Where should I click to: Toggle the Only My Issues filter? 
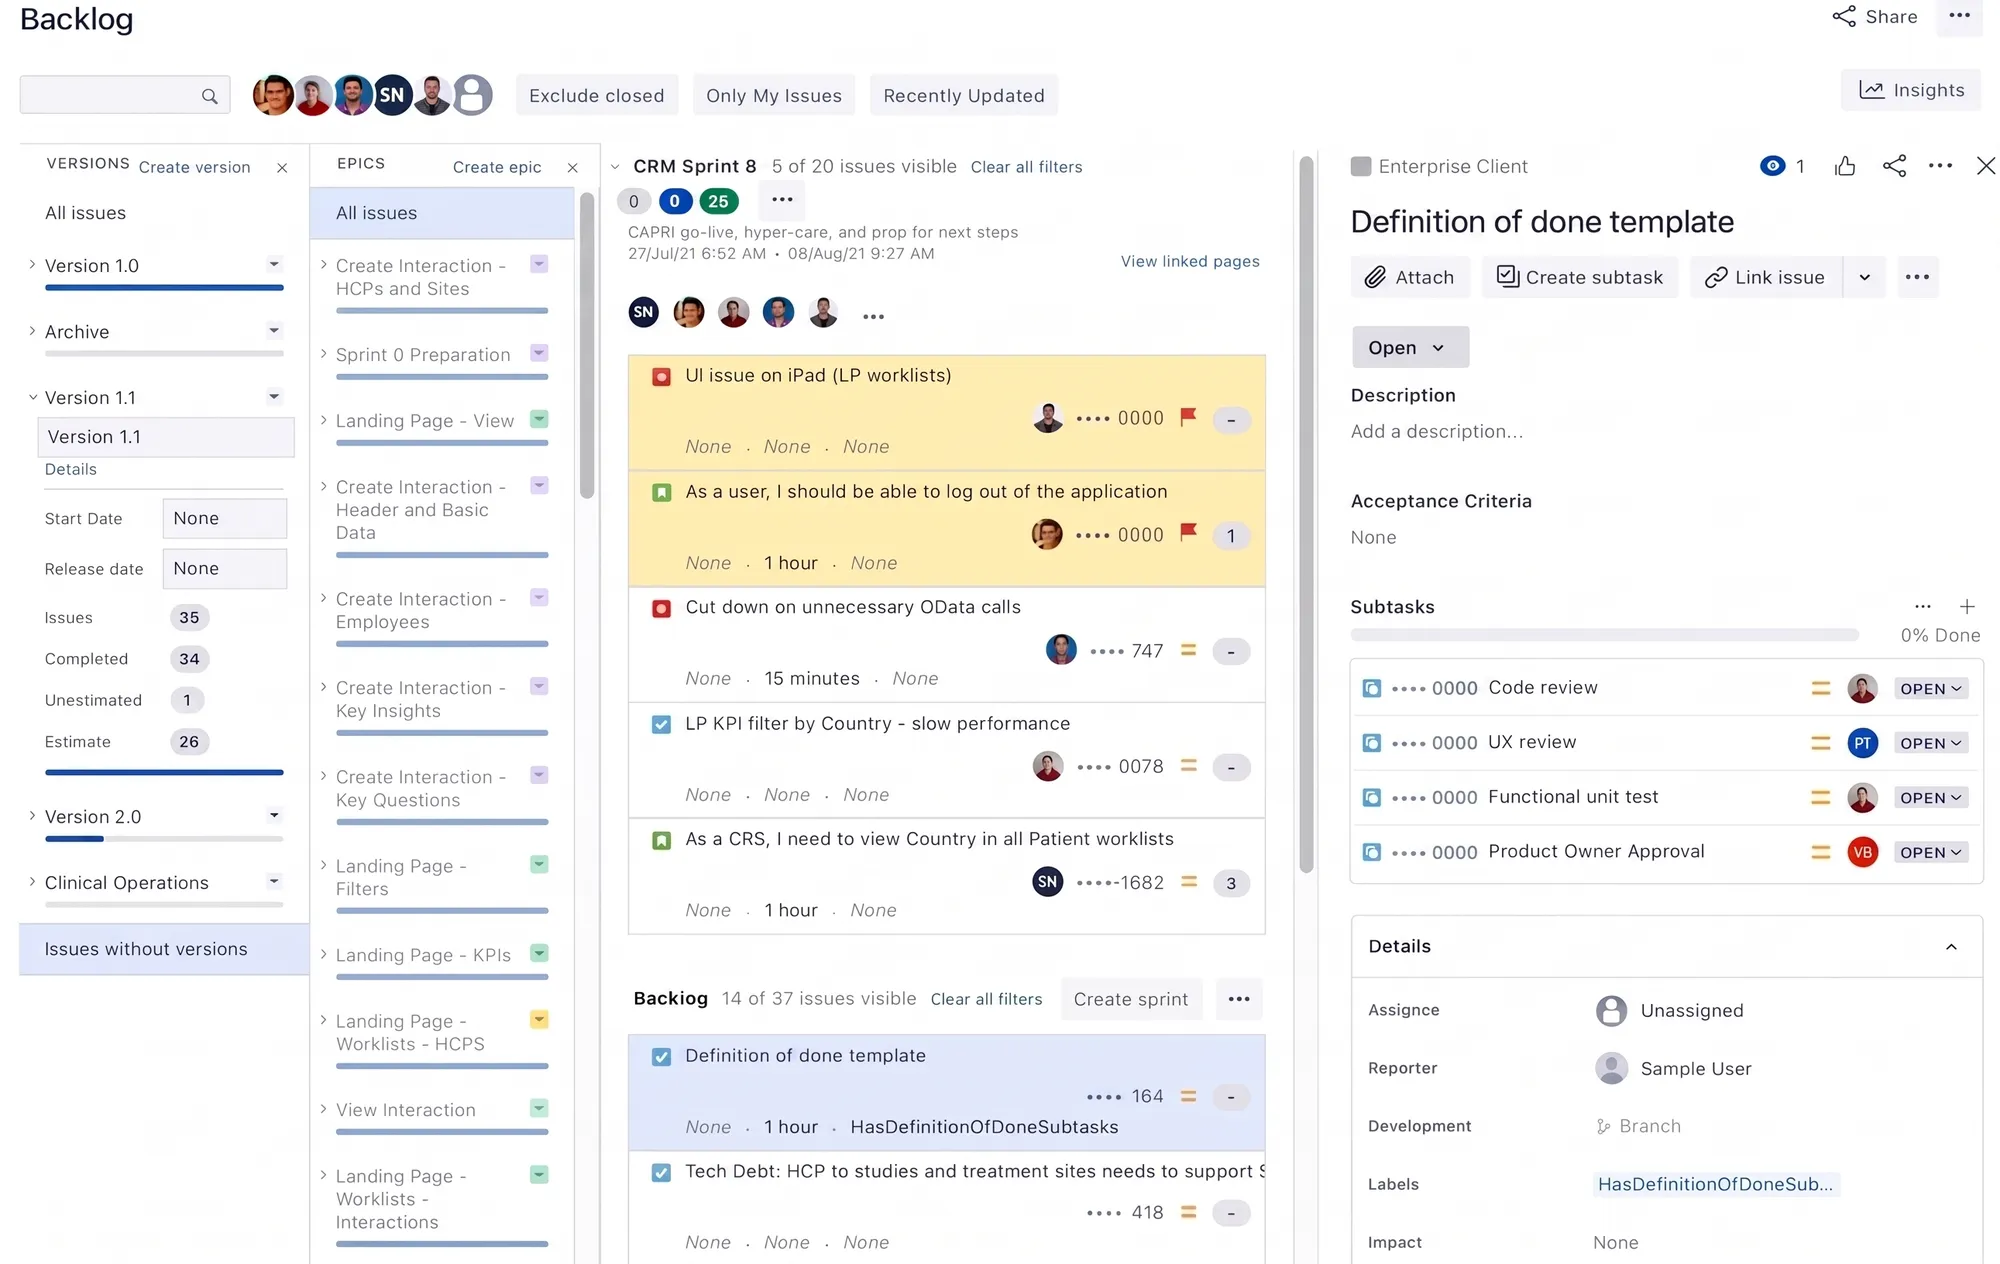(x=774, y=95)
